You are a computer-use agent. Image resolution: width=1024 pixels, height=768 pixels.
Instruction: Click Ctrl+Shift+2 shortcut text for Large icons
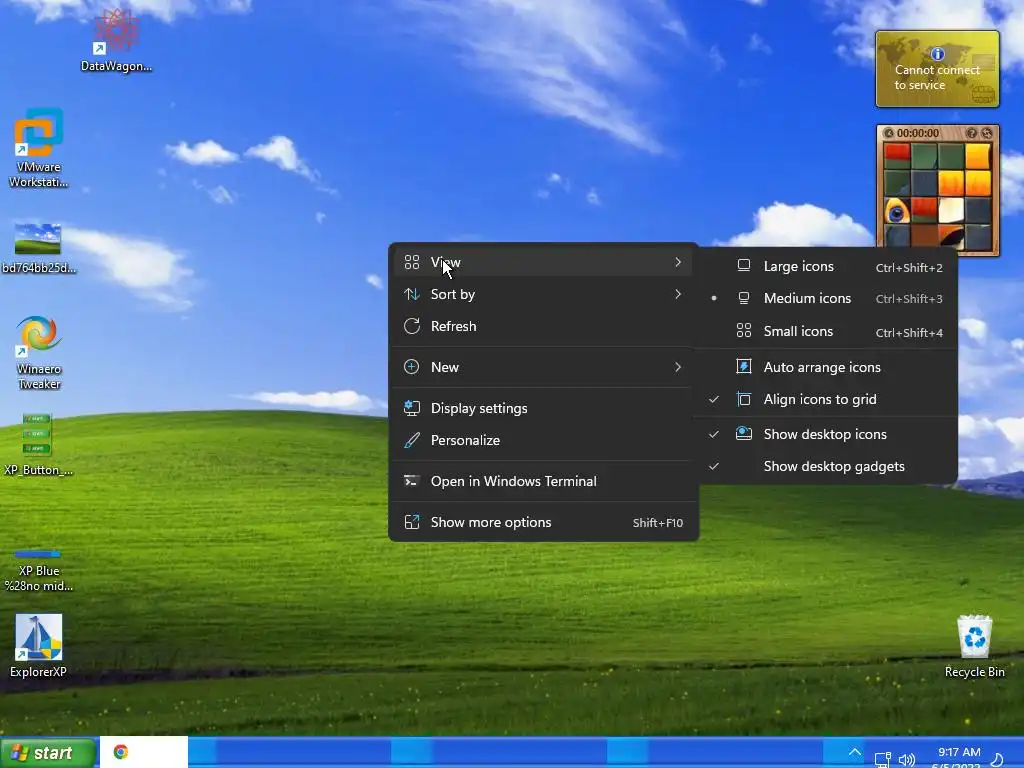(x=909, y=268)
